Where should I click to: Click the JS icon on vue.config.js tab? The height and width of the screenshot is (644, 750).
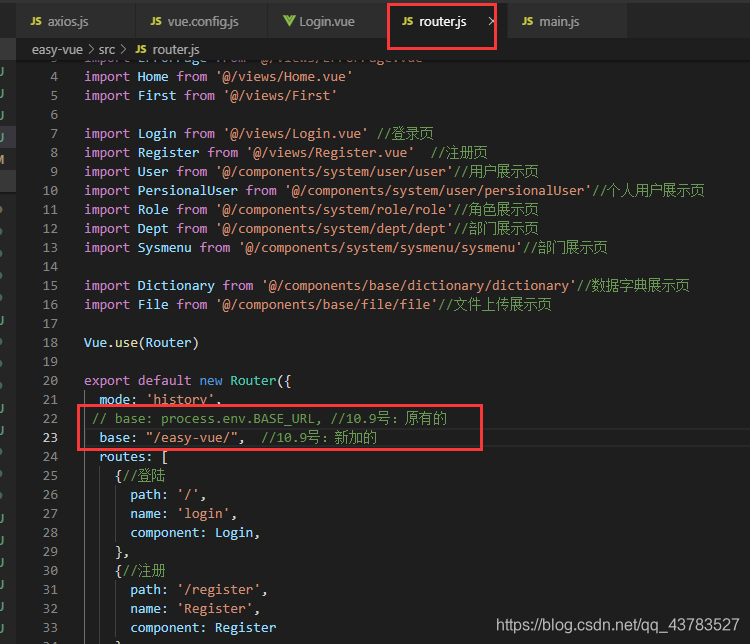[x=156, y=22]
